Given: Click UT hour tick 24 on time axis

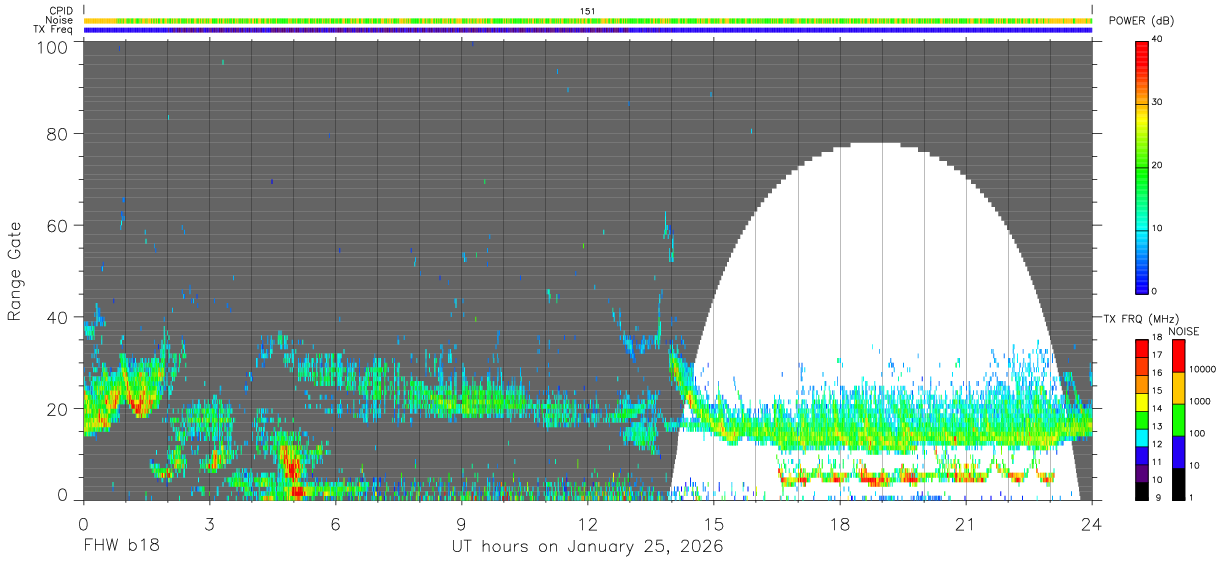Looking at the screenshot, I should point(1091,522).
